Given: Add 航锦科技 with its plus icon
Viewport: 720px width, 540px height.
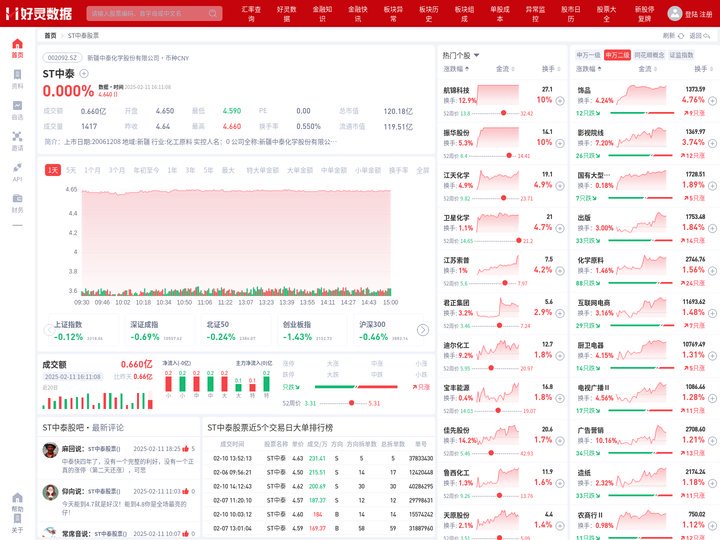Looking at the screenshot, I should click(x=560, y=101).
